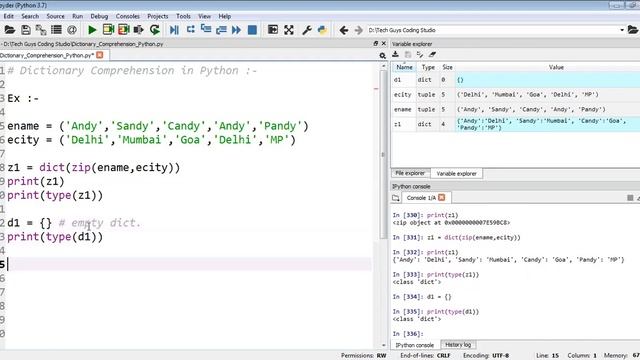Image resolution: width=640 pixels, height=360 pixels.
Task: Sort variables by the Value column header
Action: click(x=556, y=67)
